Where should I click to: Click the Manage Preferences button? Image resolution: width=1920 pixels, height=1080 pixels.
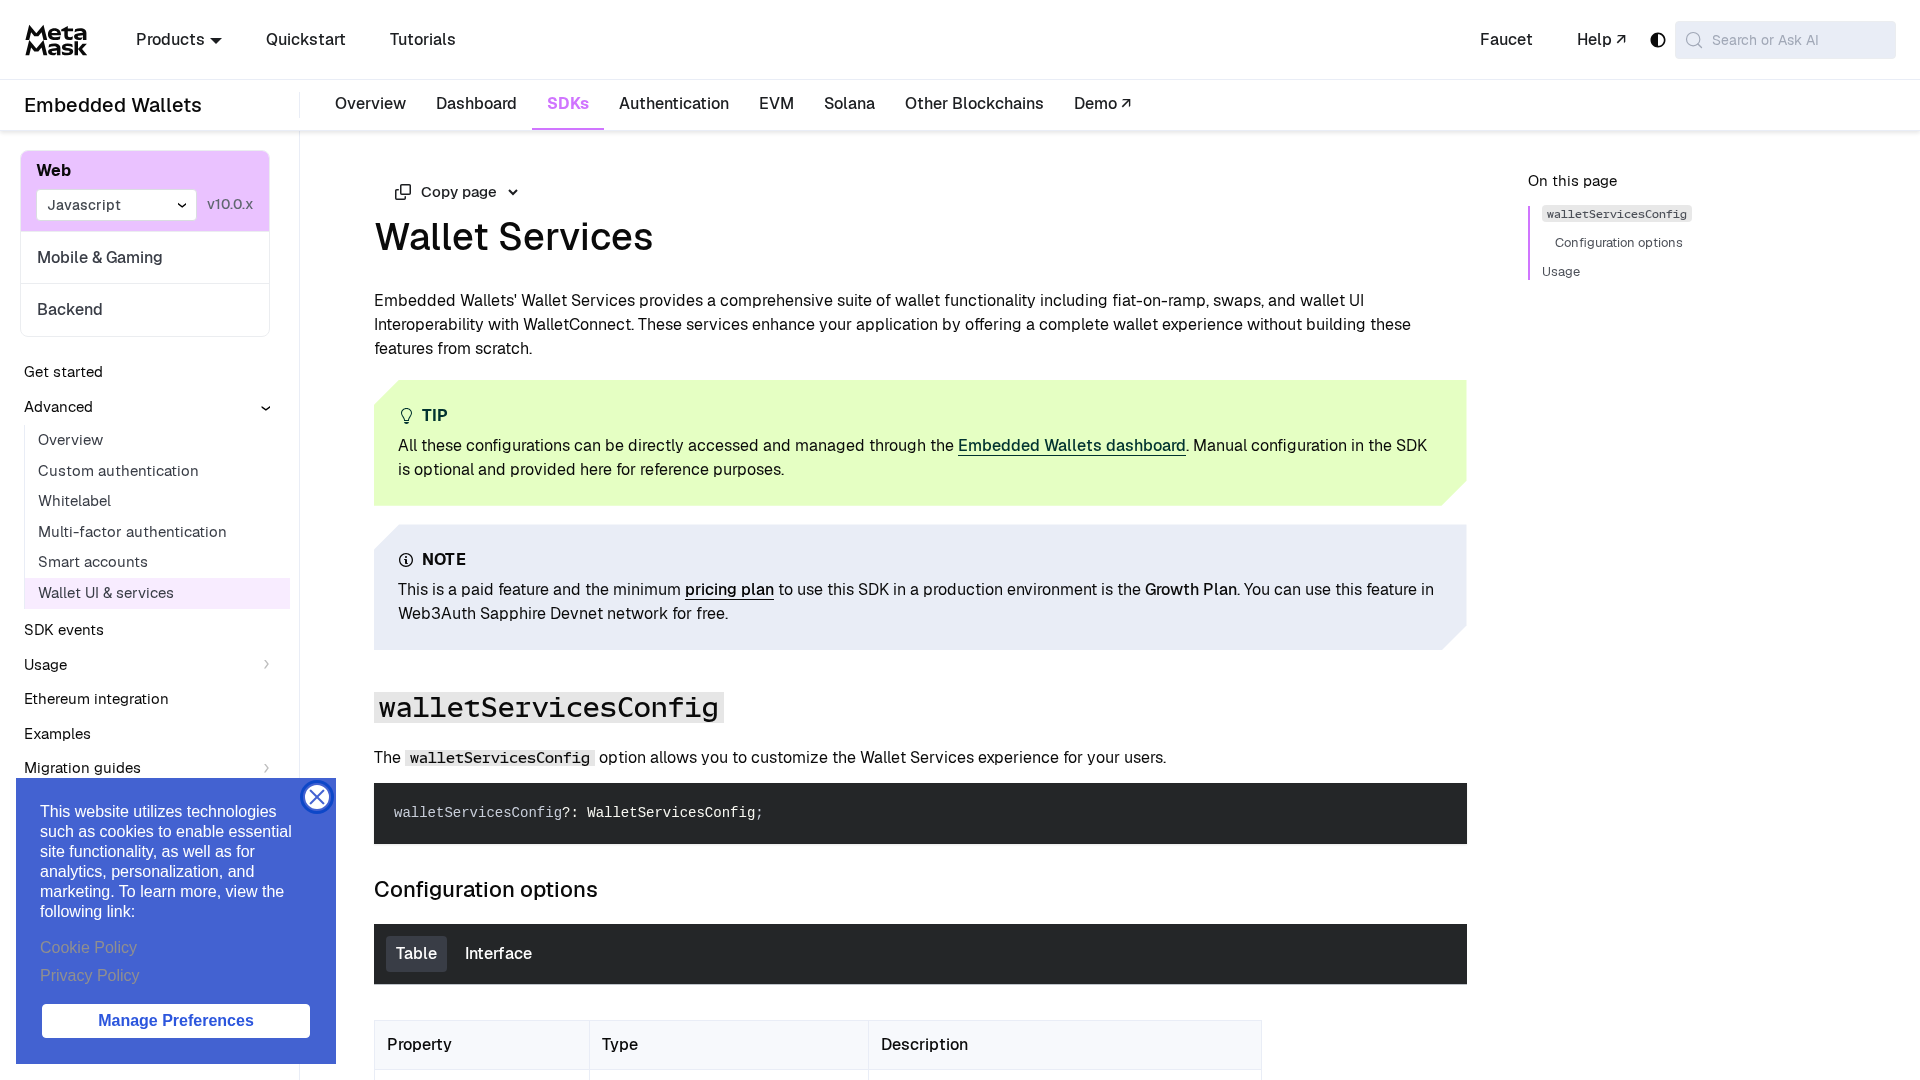coord(176,1021)
